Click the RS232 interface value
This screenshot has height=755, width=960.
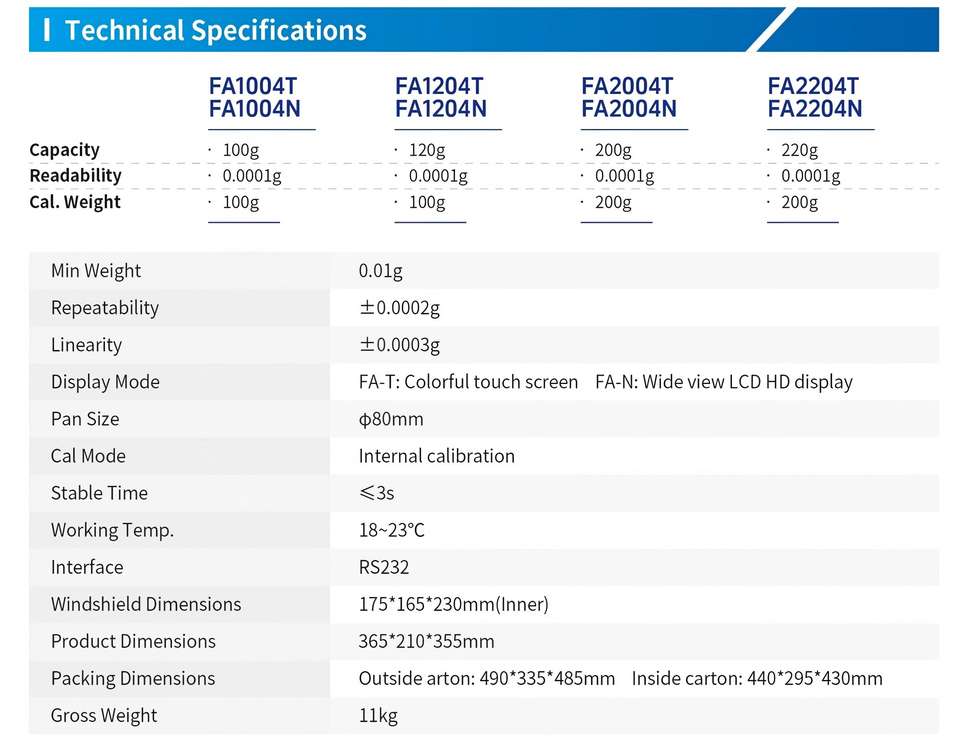384,567
